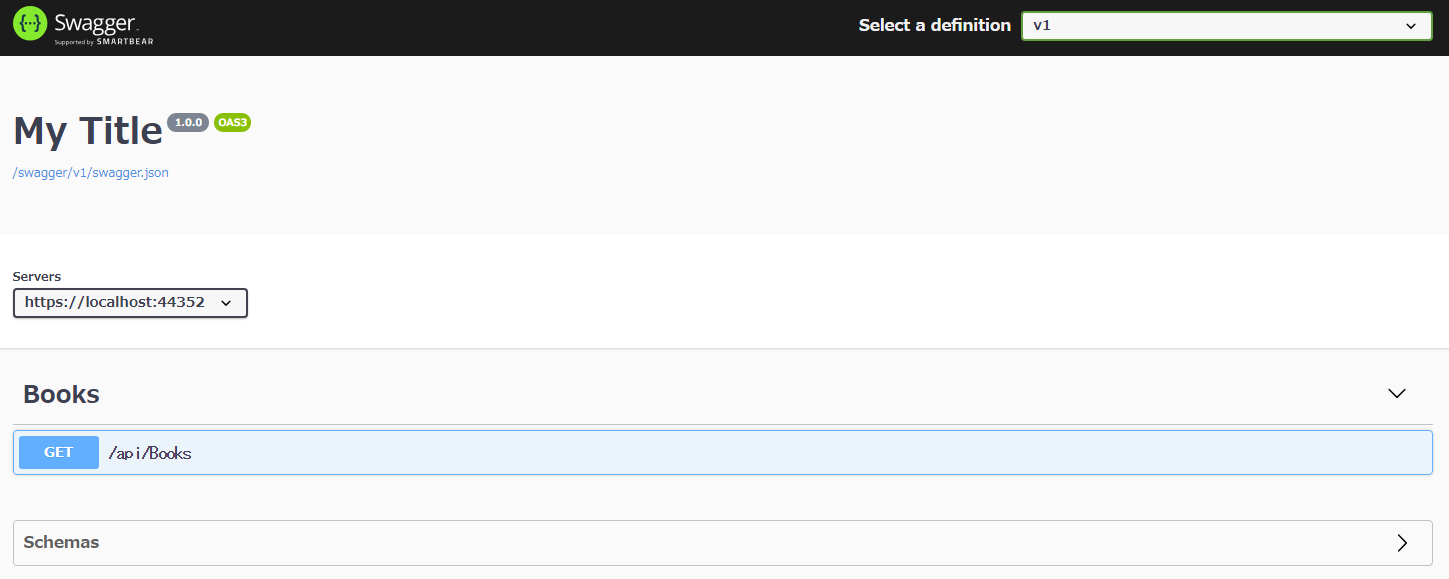Open the Select a definition dropdown
Image resolution: width=1449 pixels, height=579 pixels.
(x=1226, y=26)
